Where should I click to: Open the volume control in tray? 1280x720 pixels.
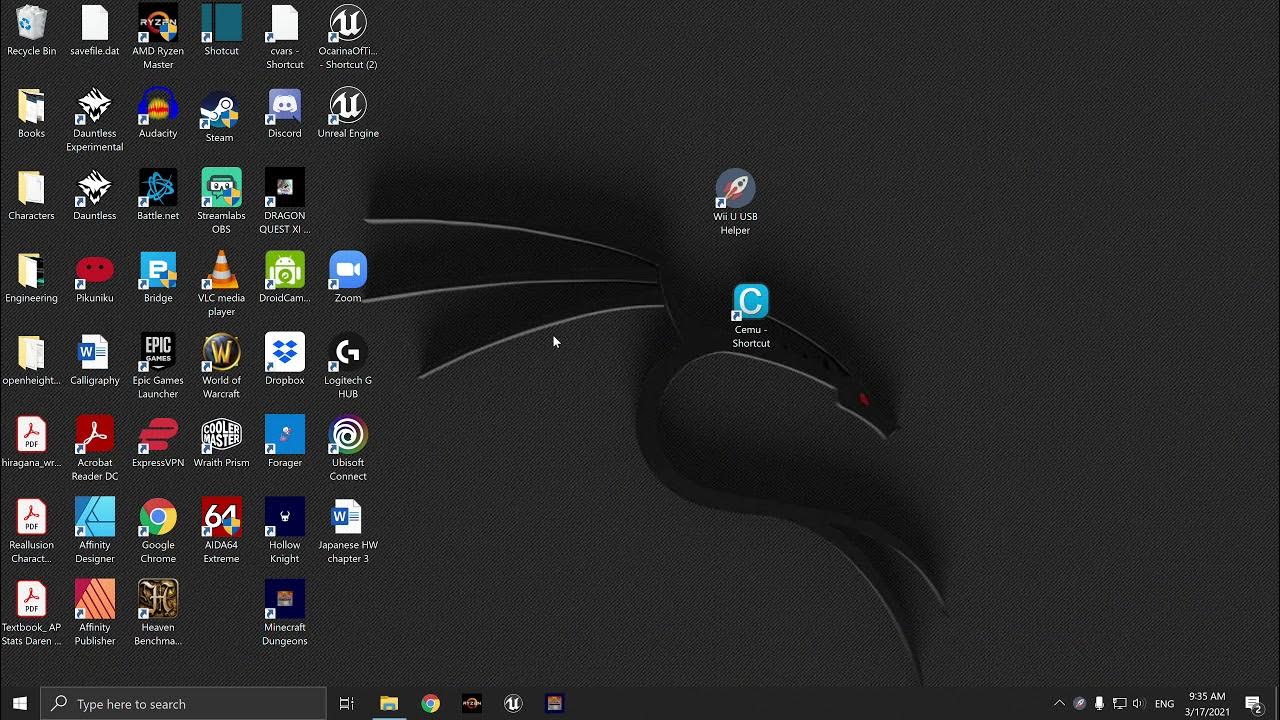(1138, 704)
